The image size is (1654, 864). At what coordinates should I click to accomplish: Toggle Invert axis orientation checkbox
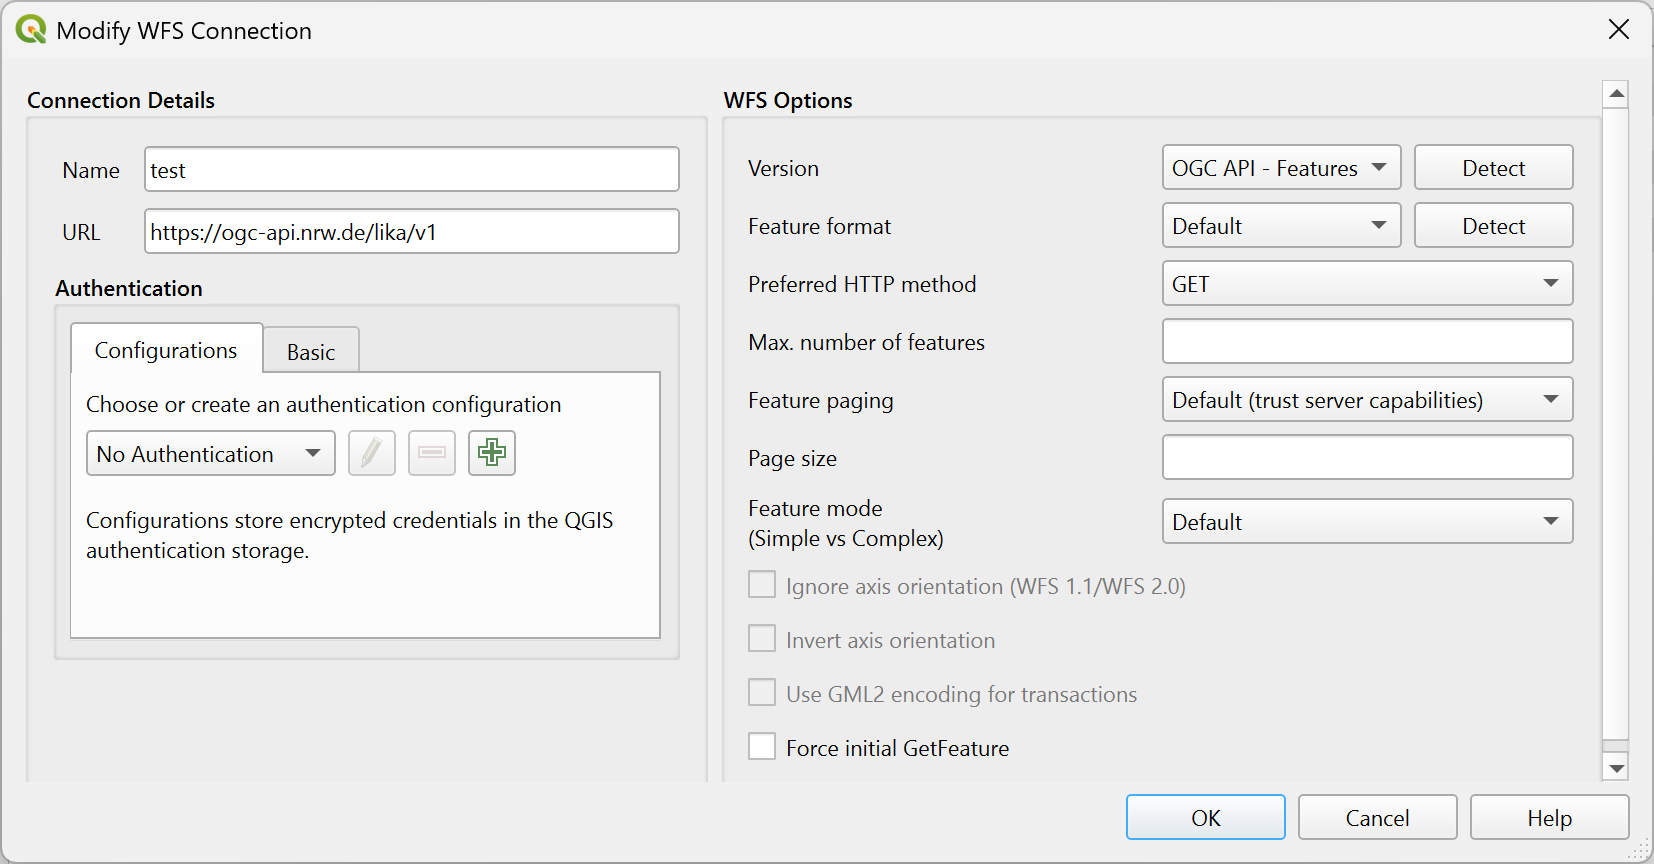762,639
